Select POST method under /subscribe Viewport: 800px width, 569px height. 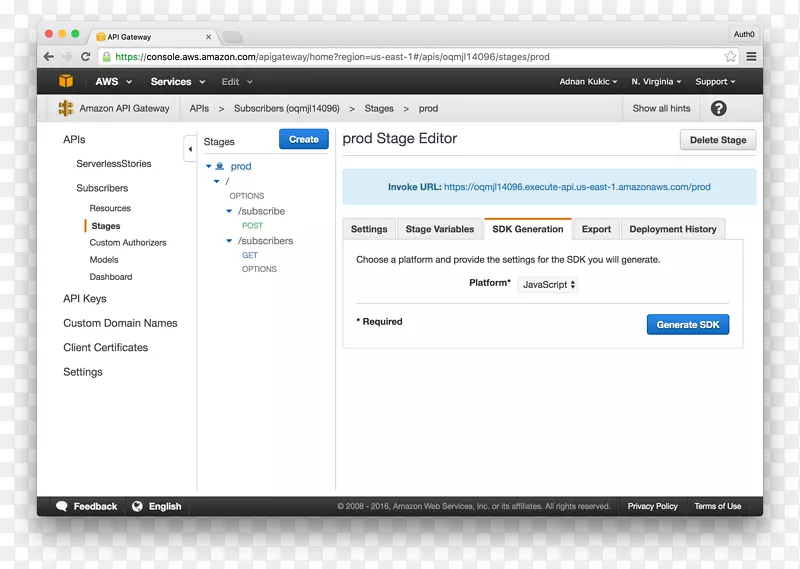252,226
